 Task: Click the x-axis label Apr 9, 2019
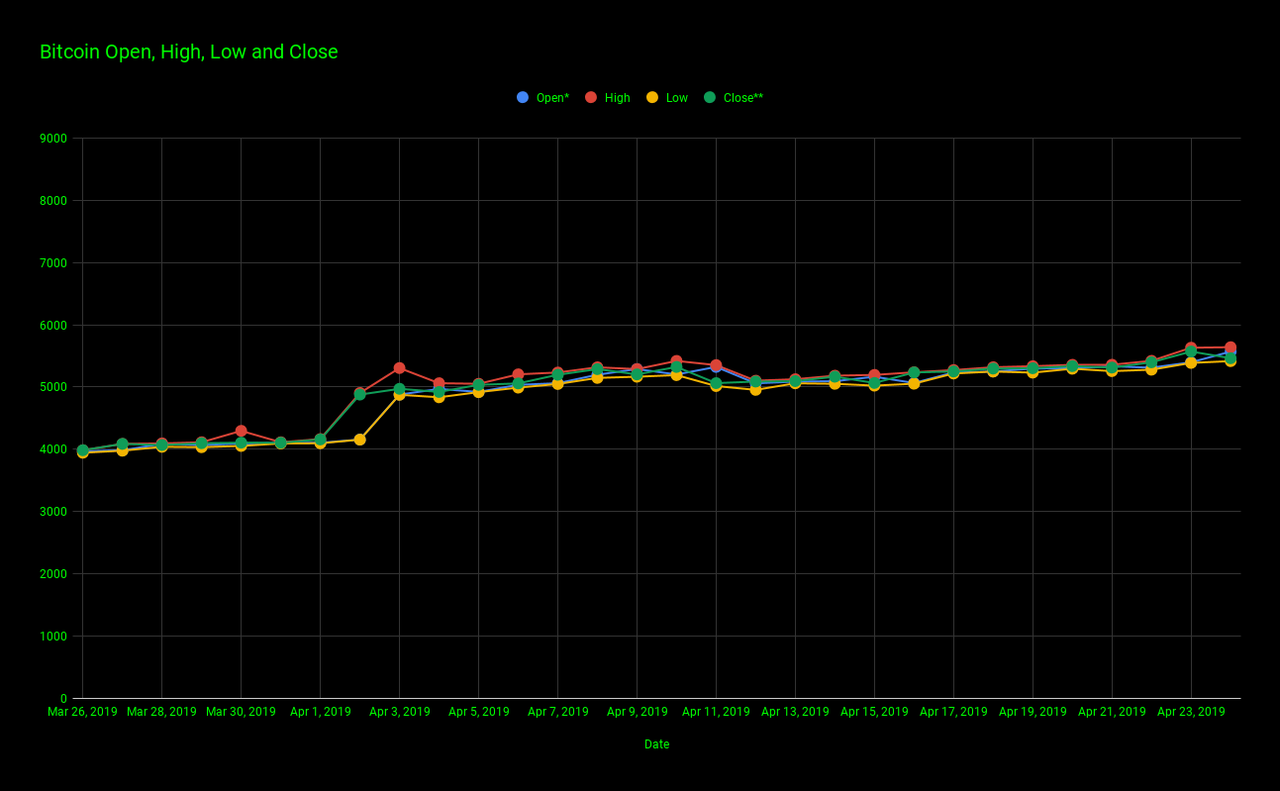tap(637, 712)
